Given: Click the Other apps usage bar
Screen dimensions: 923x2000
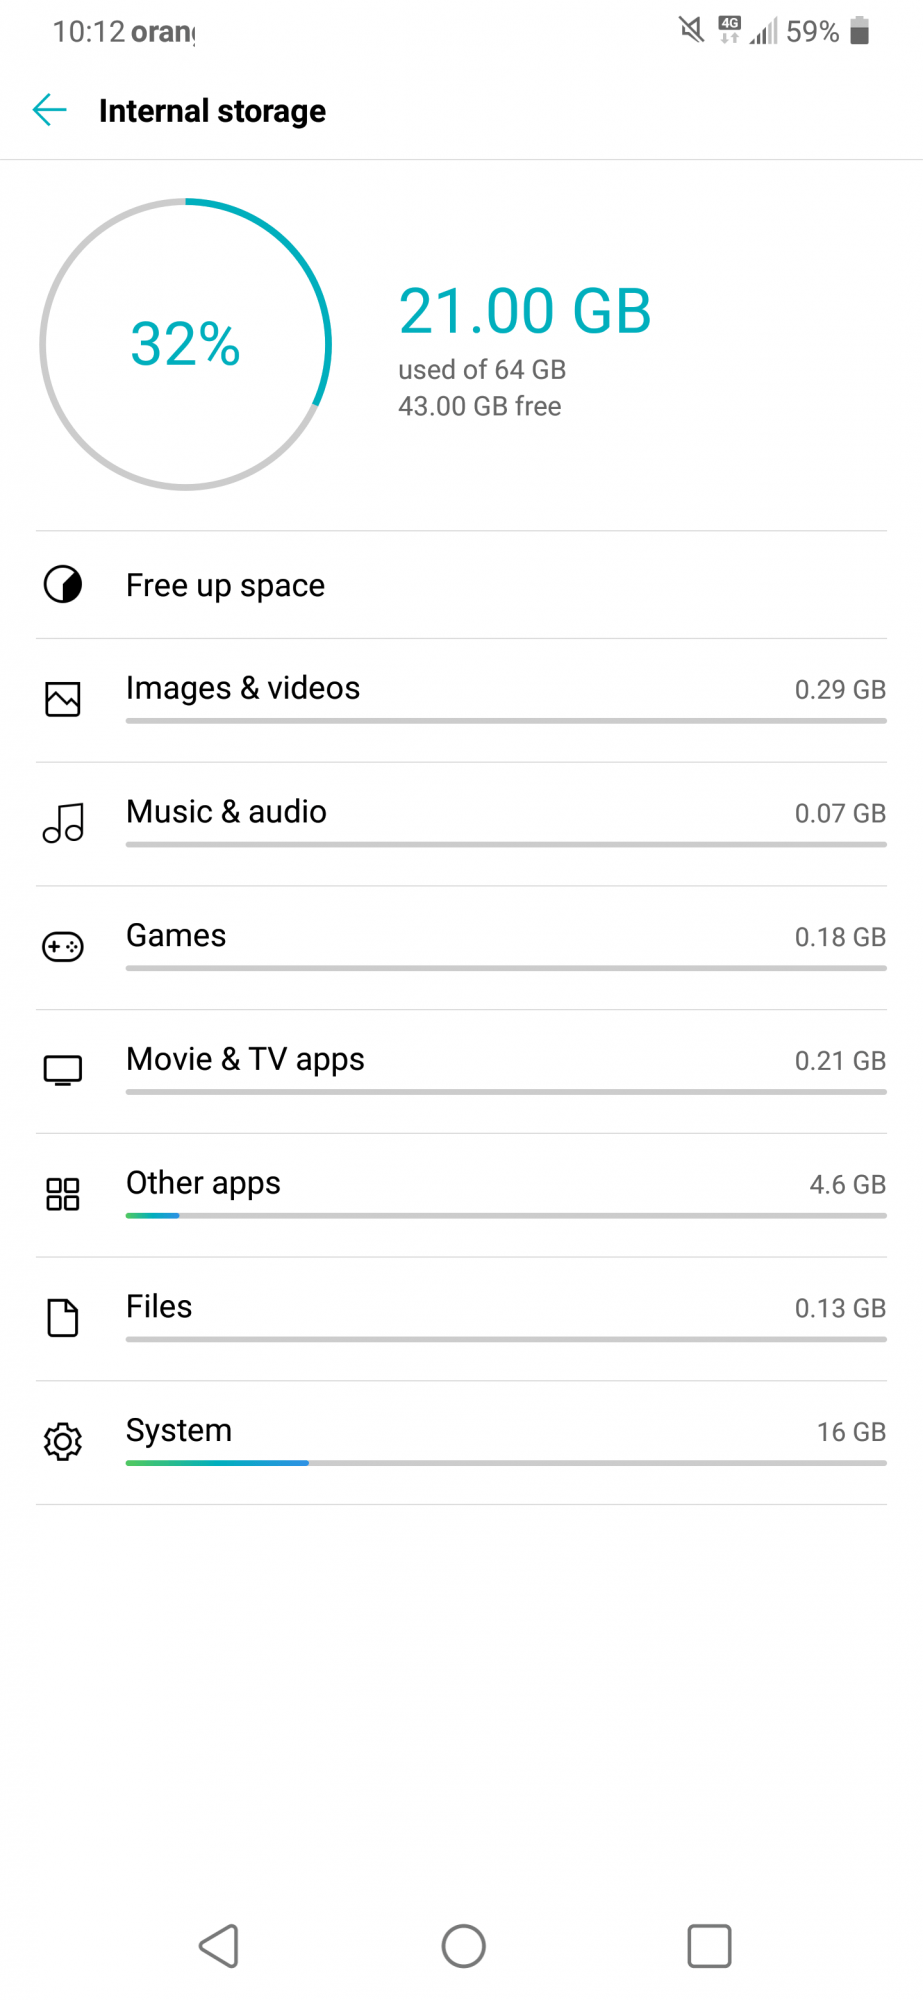Looking at the screenshot, I should pyautogui.click(x=506, y=1216).
